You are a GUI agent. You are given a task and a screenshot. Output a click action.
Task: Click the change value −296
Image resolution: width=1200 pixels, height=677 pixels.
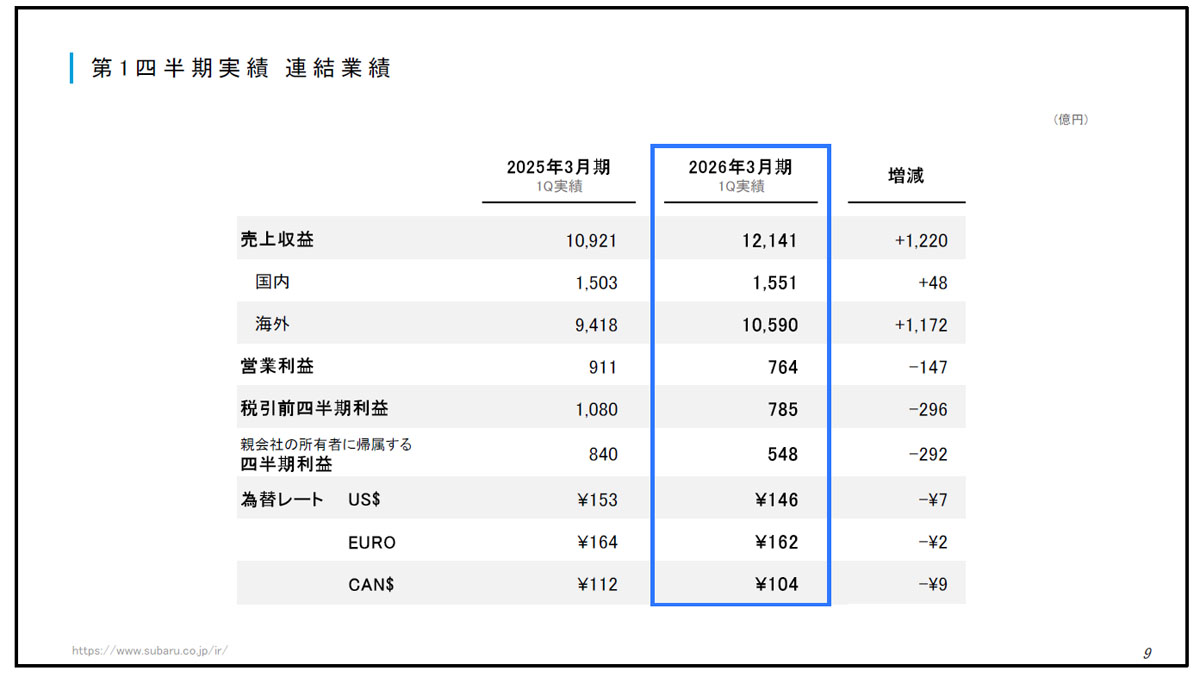(x=929, y=409)
